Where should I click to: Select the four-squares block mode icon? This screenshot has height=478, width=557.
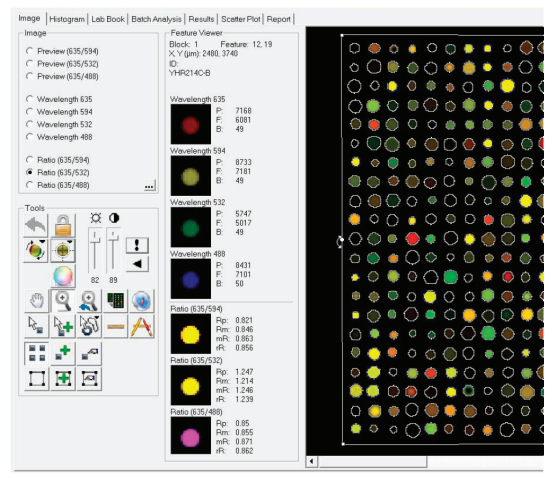[x=37, y=353]
